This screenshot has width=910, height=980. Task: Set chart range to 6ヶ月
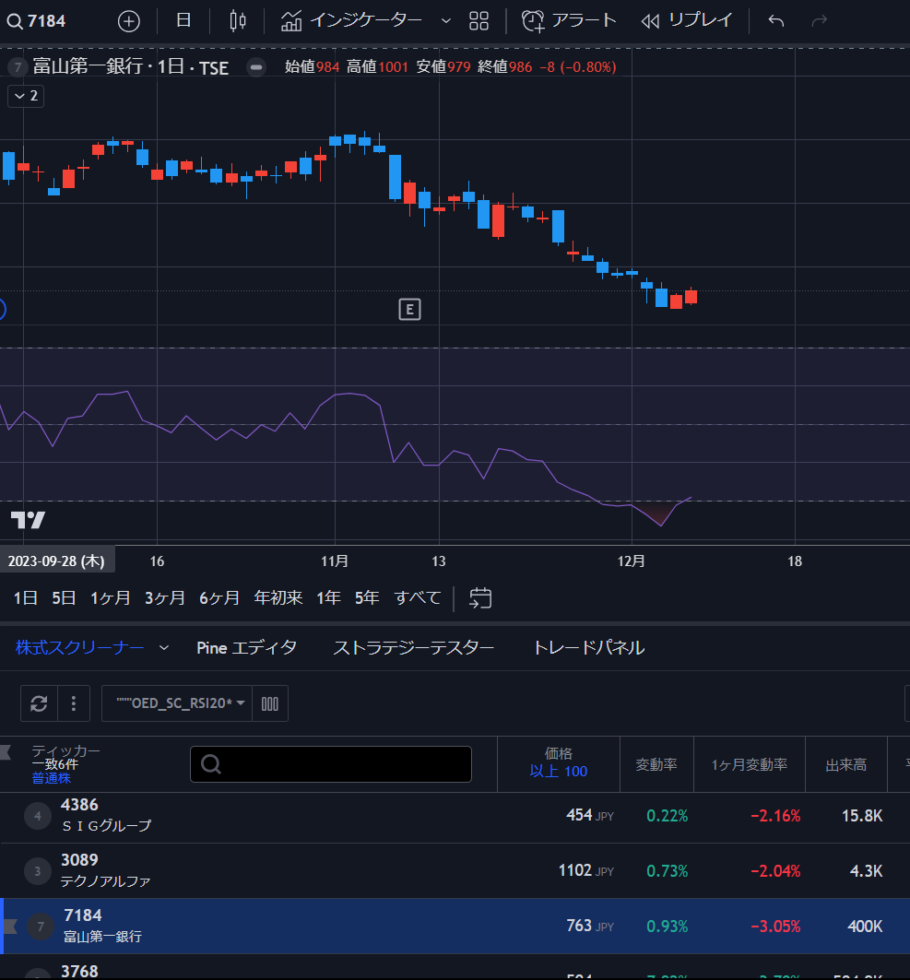click(219, 598)
